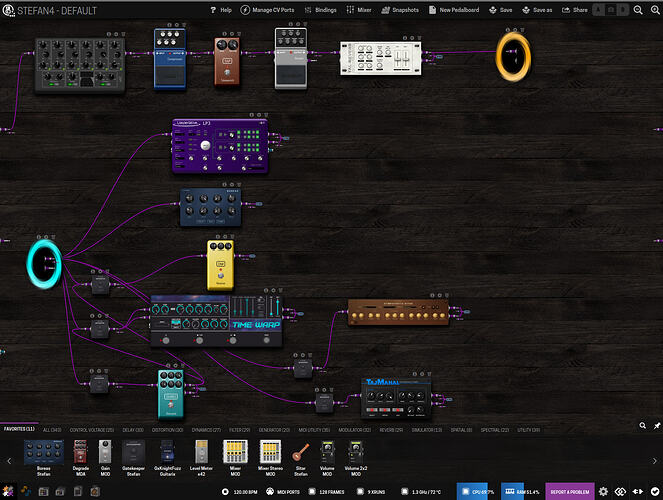Screen dimensions: 663x500
Task: Select the Gain MOD plugin thumbnail
Action: [x=105, y=458]
